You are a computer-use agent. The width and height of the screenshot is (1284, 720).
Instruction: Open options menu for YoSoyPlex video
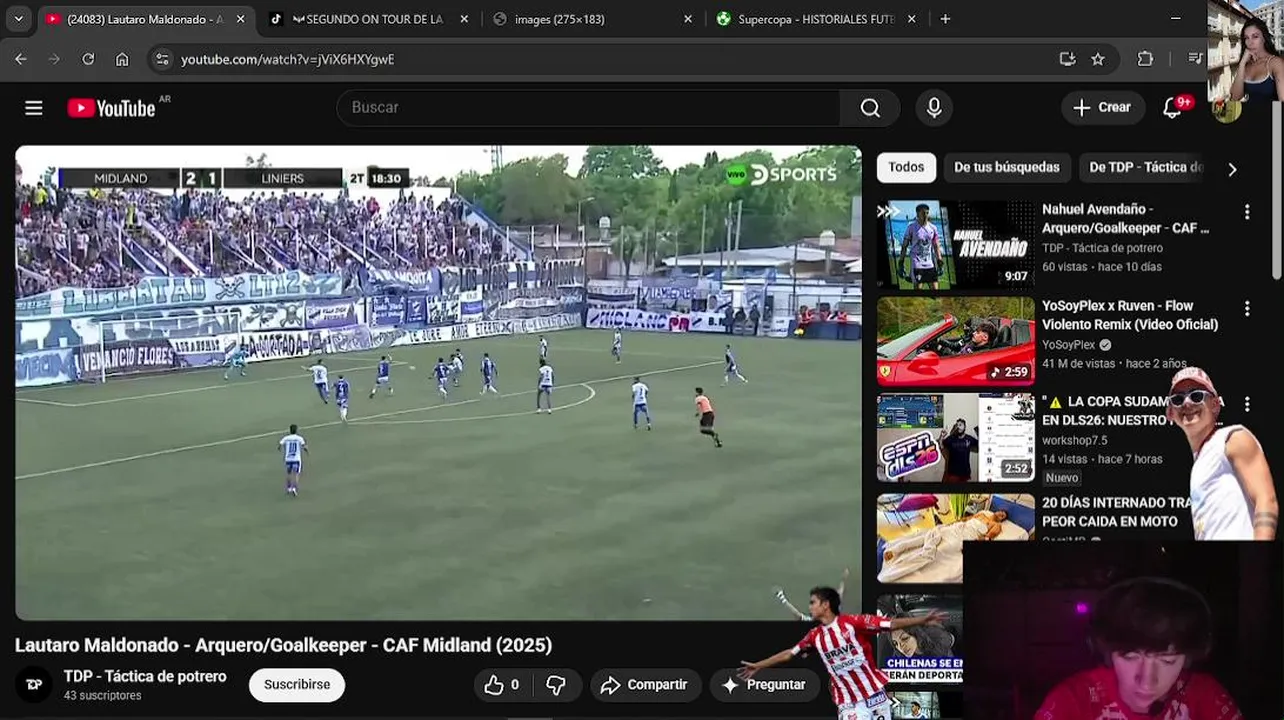click(1247, 309)
